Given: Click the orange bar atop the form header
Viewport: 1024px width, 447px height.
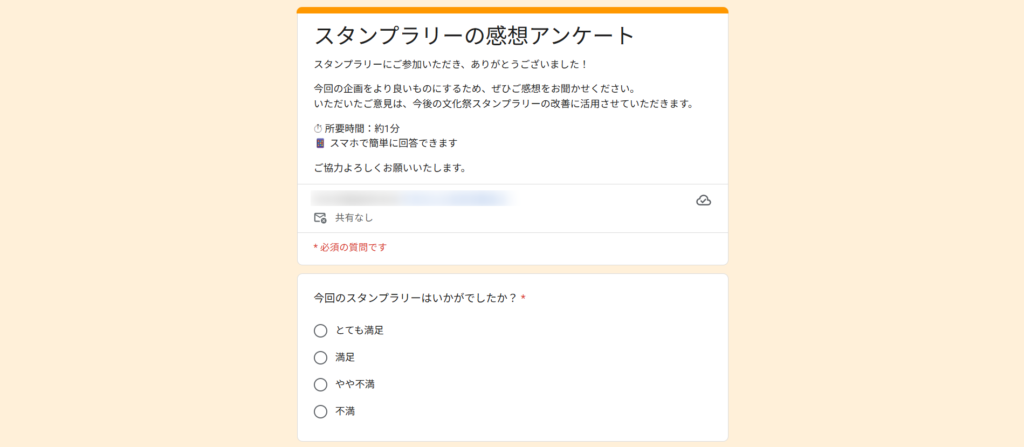Looking at the screenshot, I should [512, 10].
